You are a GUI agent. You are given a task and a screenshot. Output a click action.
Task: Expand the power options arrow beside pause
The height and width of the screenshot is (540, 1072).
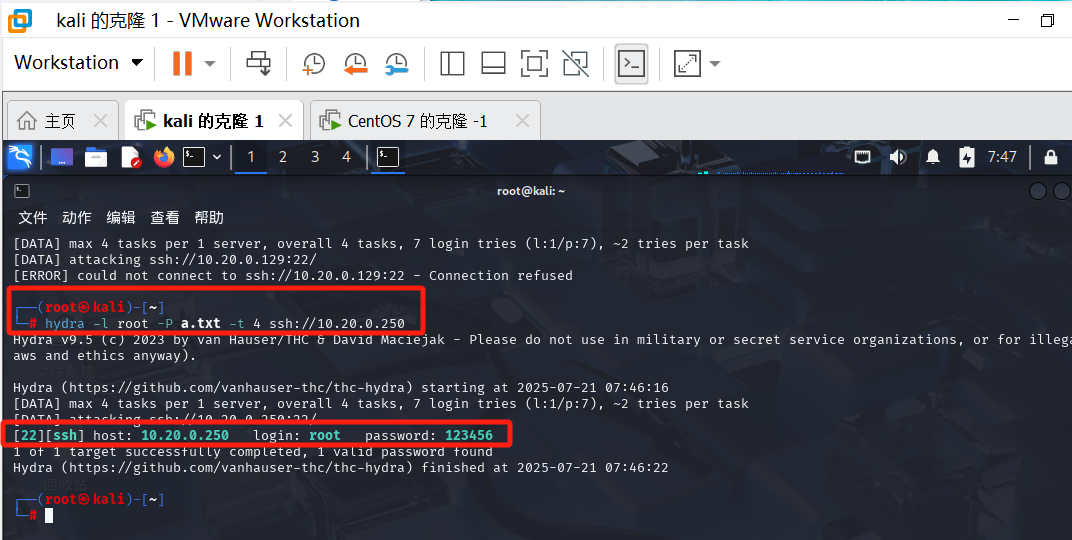point(210,64)
